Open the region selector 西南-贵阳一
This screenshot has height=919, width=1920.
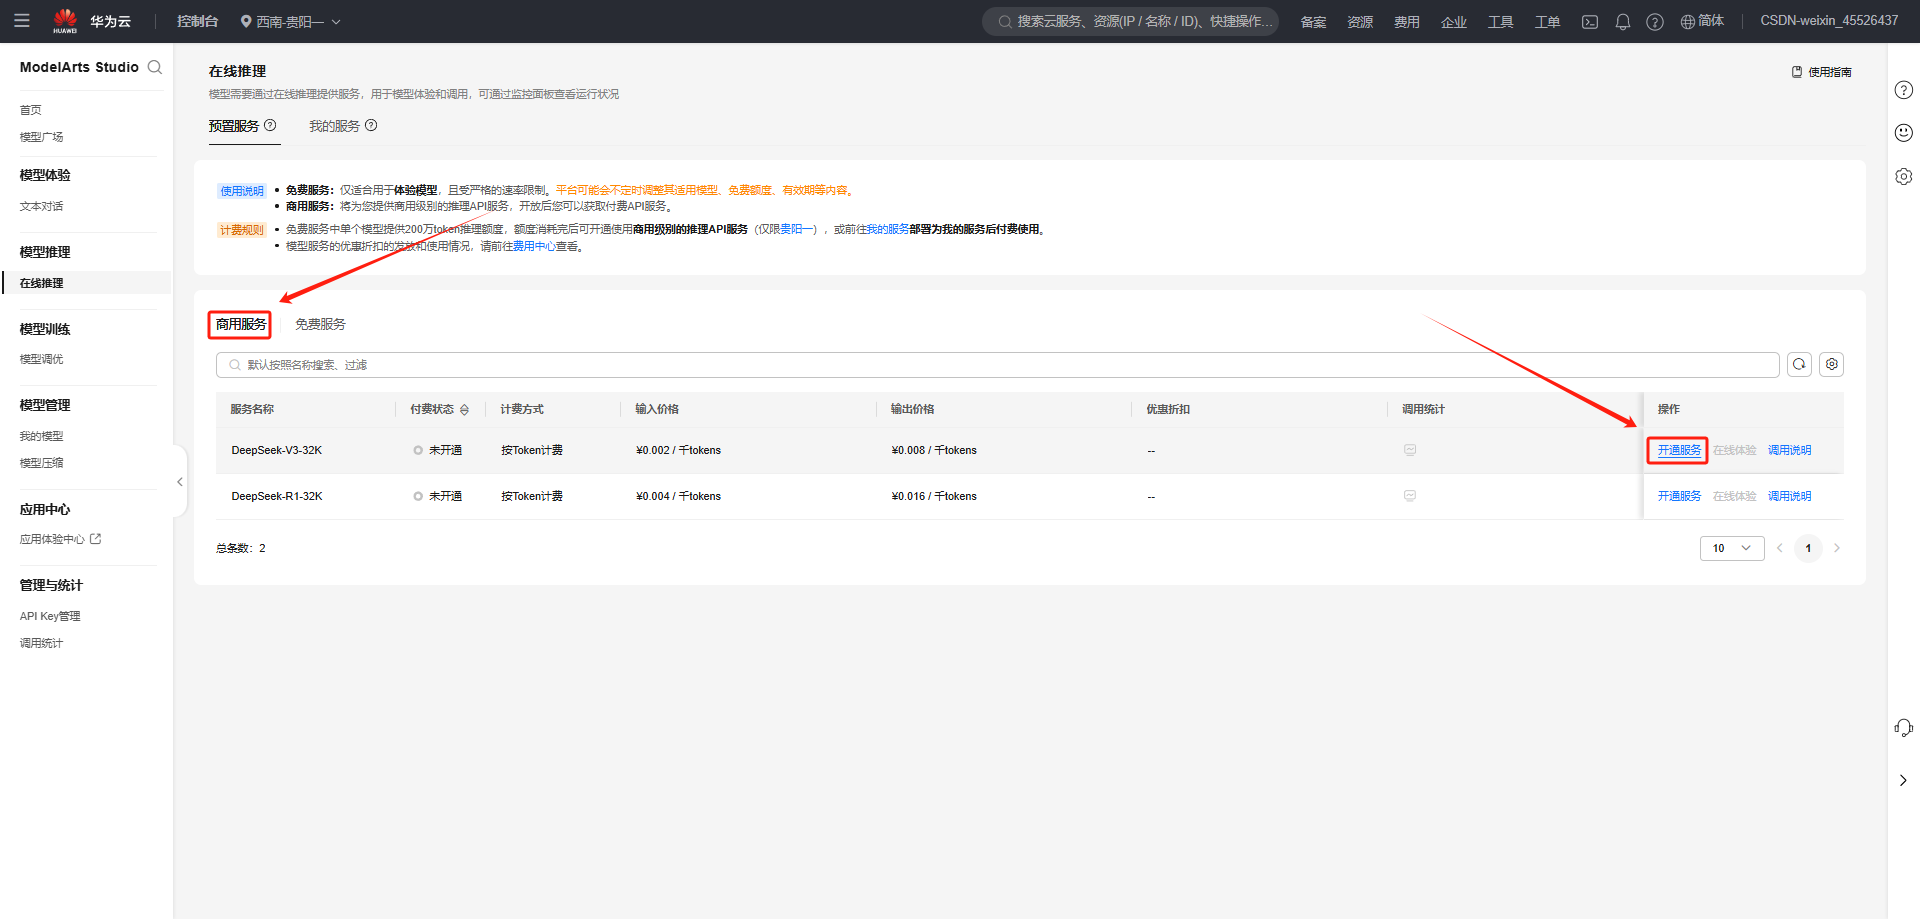tap(291, 21)
